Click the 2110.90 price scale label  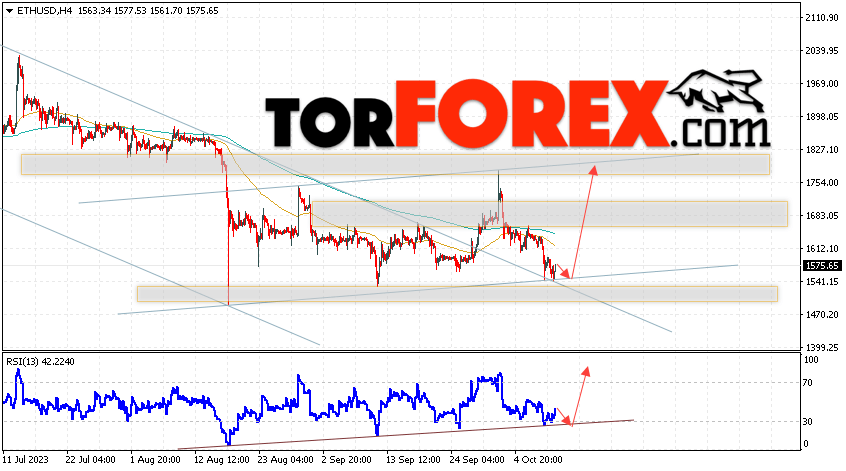tap(822, 18)
